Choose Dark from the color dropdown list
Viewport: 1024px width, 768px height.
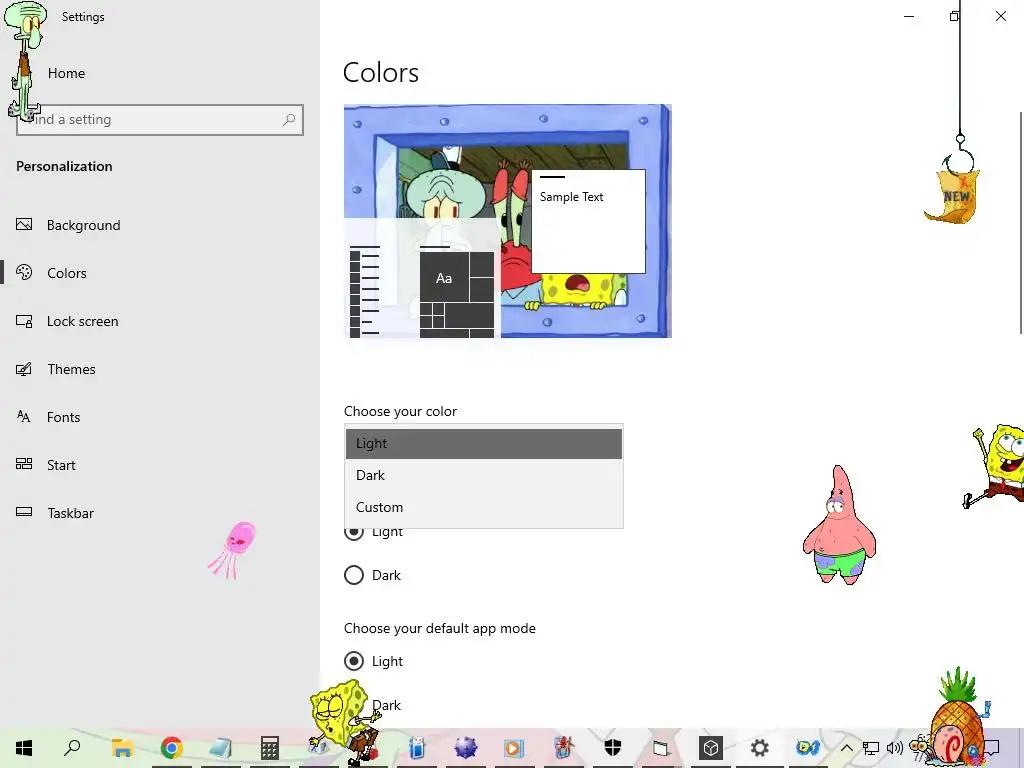484,475
